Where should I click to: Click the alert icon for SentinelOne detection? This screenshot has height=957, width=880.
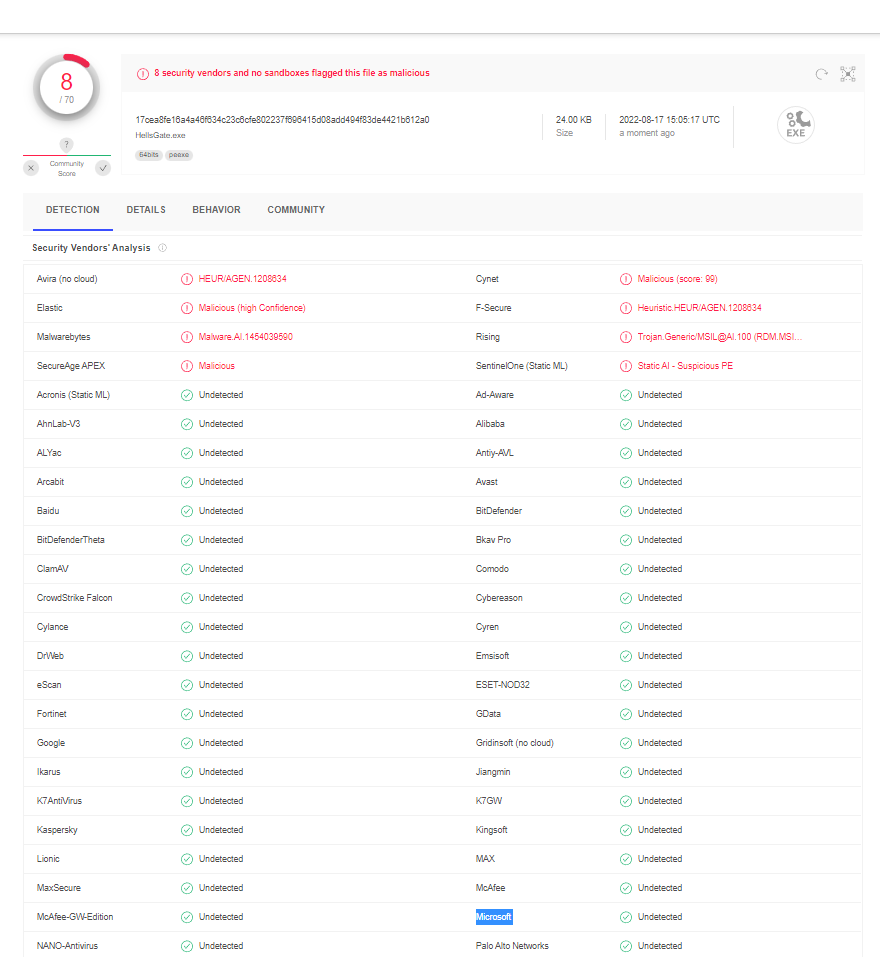[626, 366]
